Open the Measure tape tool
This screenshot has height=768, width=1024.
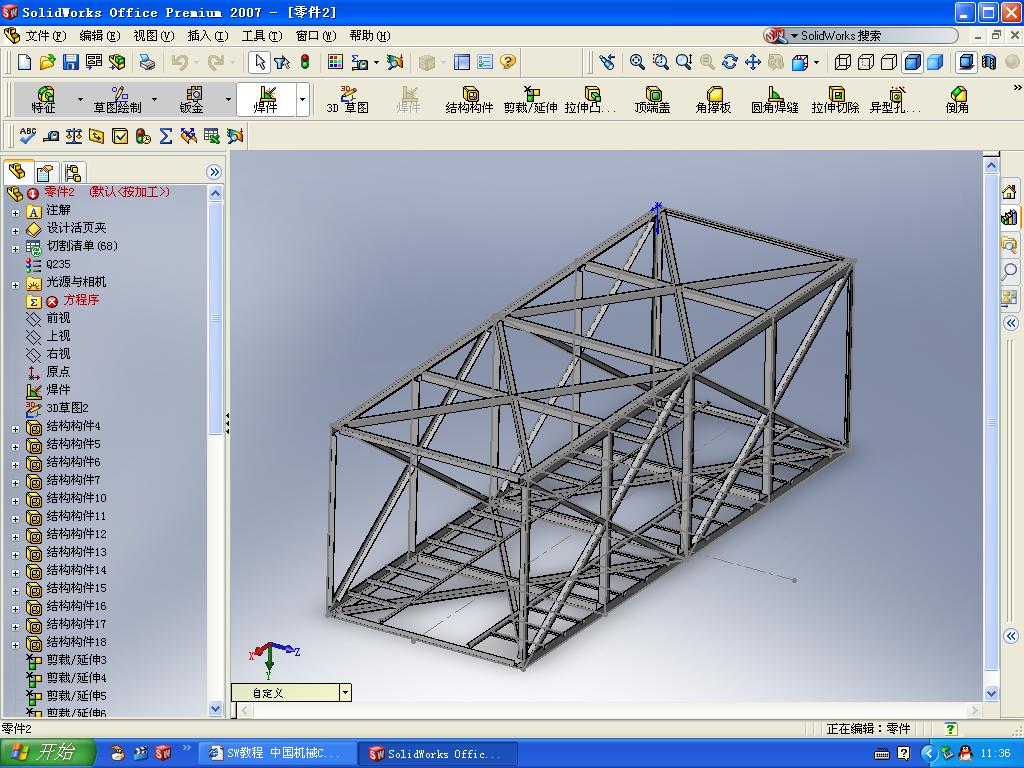51,136
